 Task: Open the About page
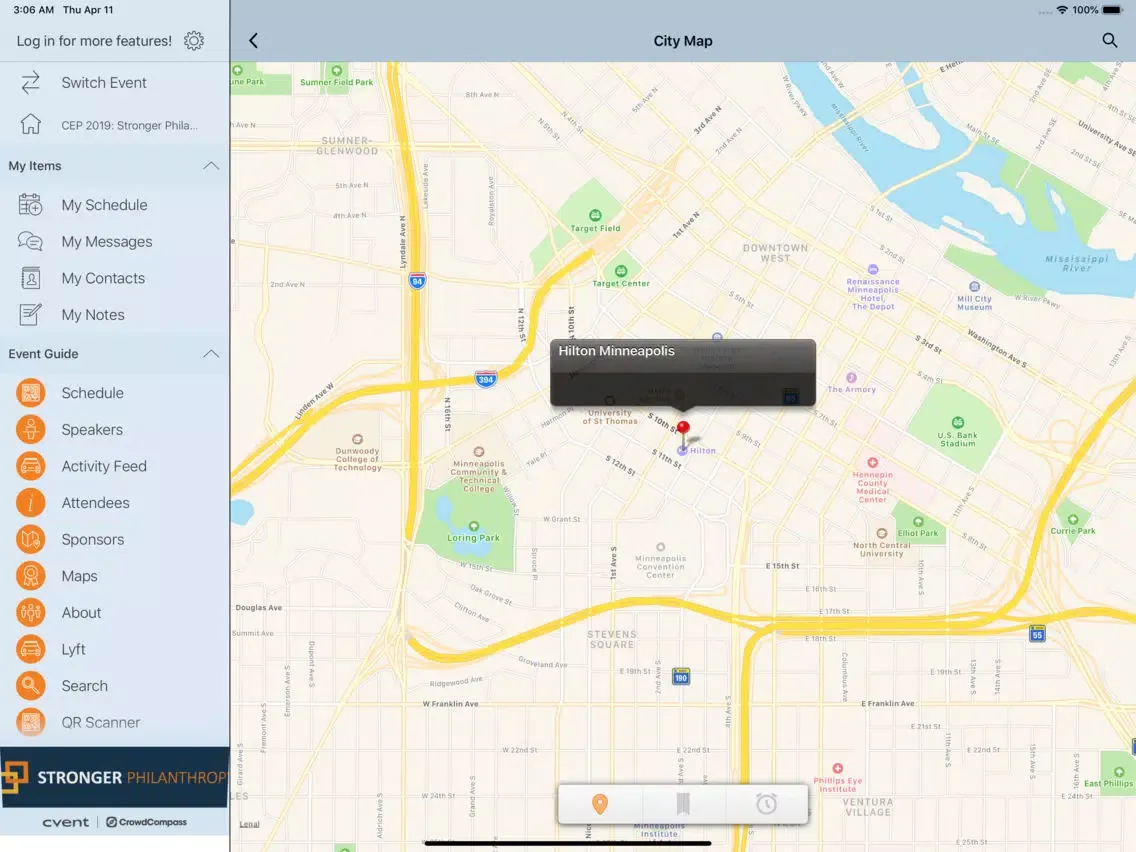[x=114, y=612]
